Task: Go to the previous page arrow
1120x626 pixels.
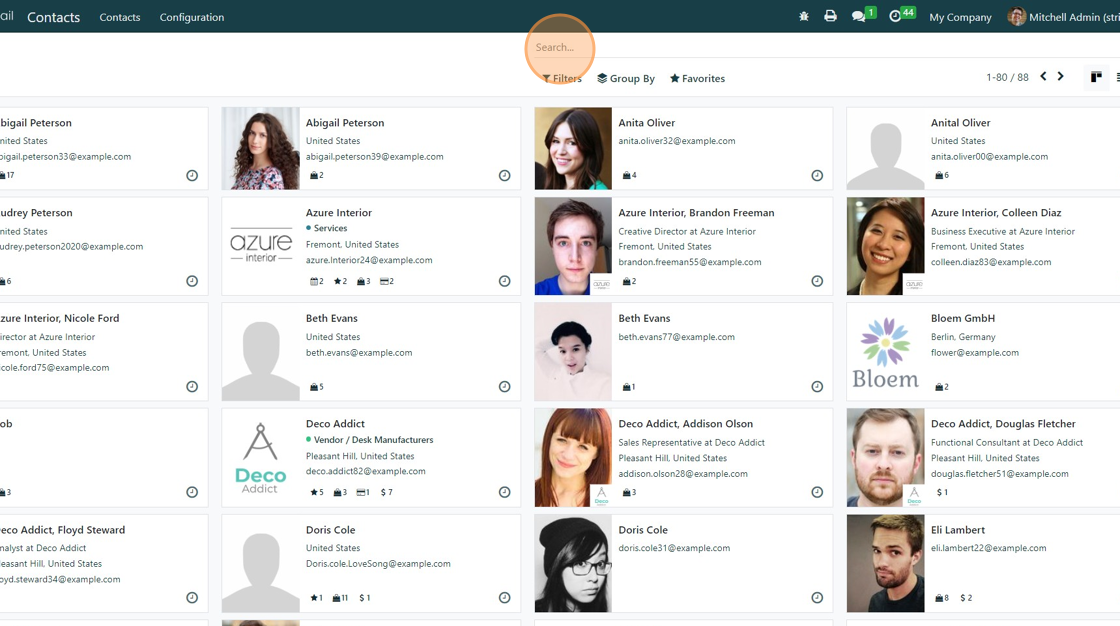Action: pos(1043,76)
